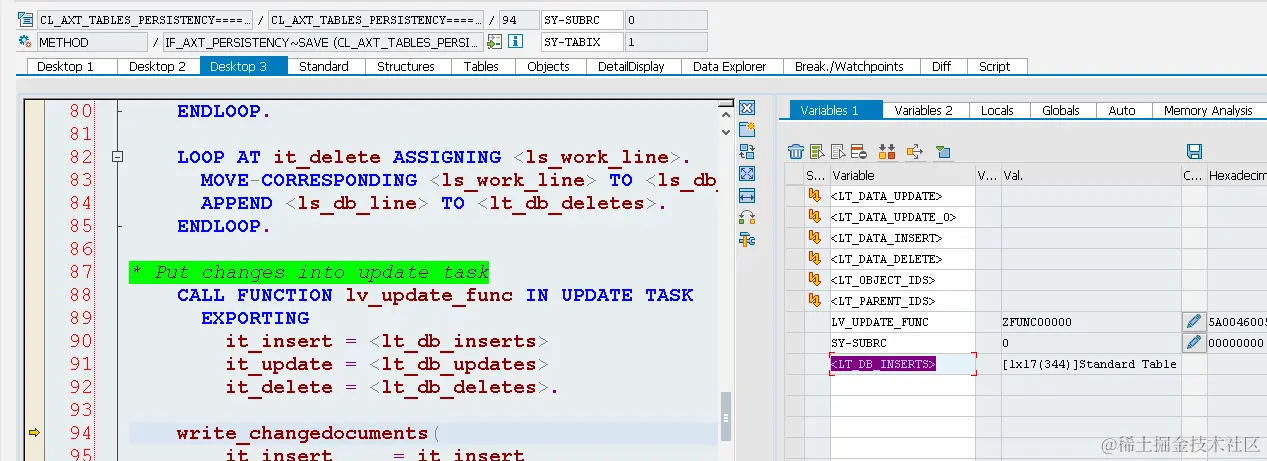Click the insert row icon in variables toolbar
Image resolution: width=1267 pixels, height=461 pixels.
pyautogui.click(x=818, y=152)
